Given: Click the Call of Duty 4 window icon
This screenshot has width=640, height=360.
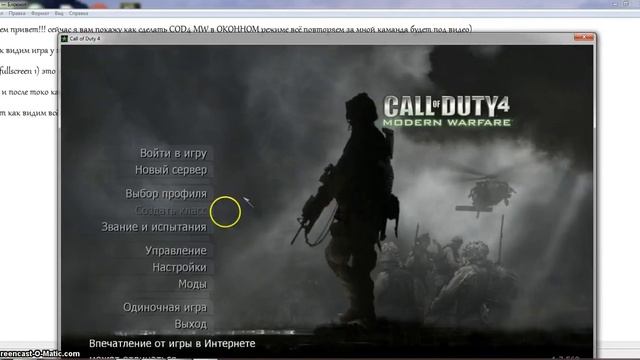Looking at the screenshot, I should (x=64, y=38).
